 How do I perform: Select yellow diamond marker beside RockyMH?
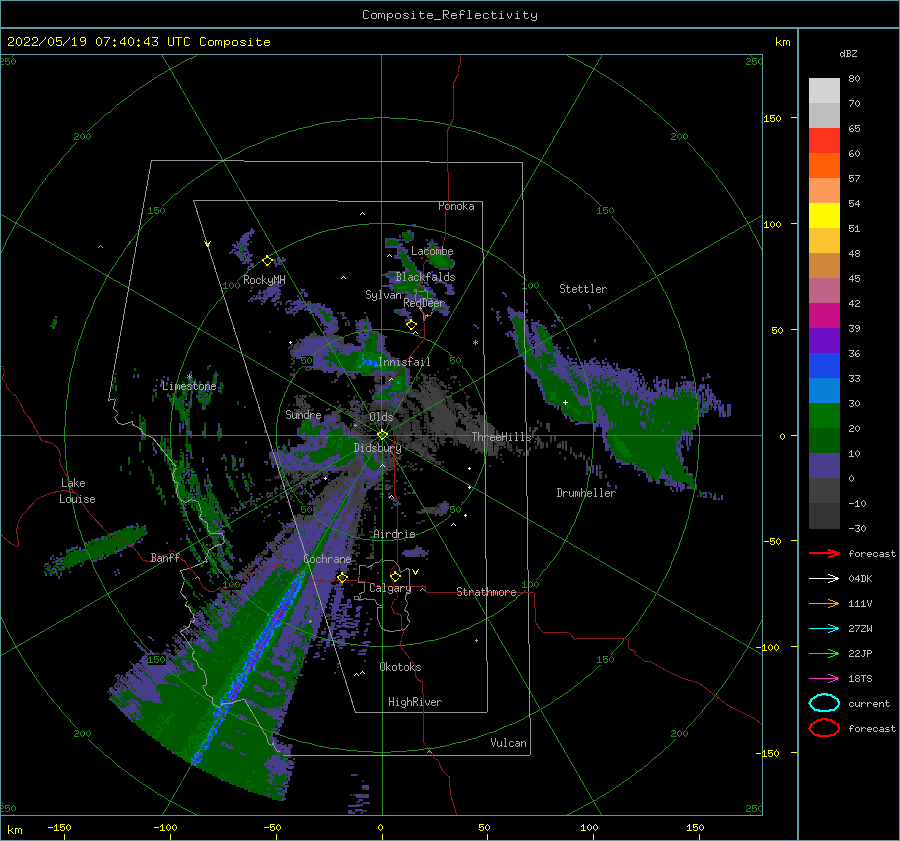coord(267,261)
